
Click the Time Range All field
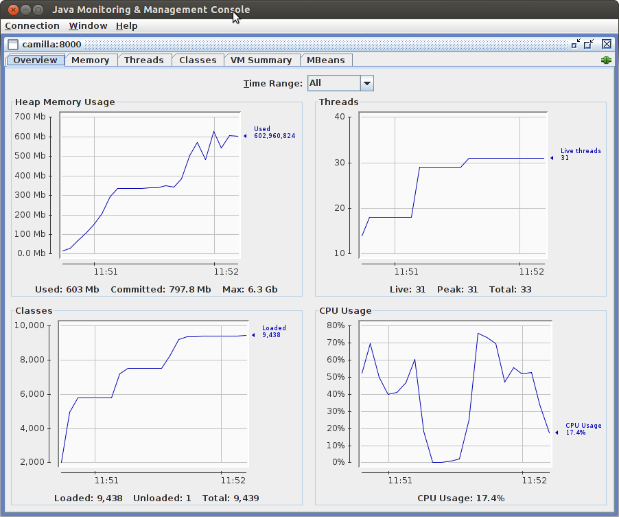click(333, 84)
